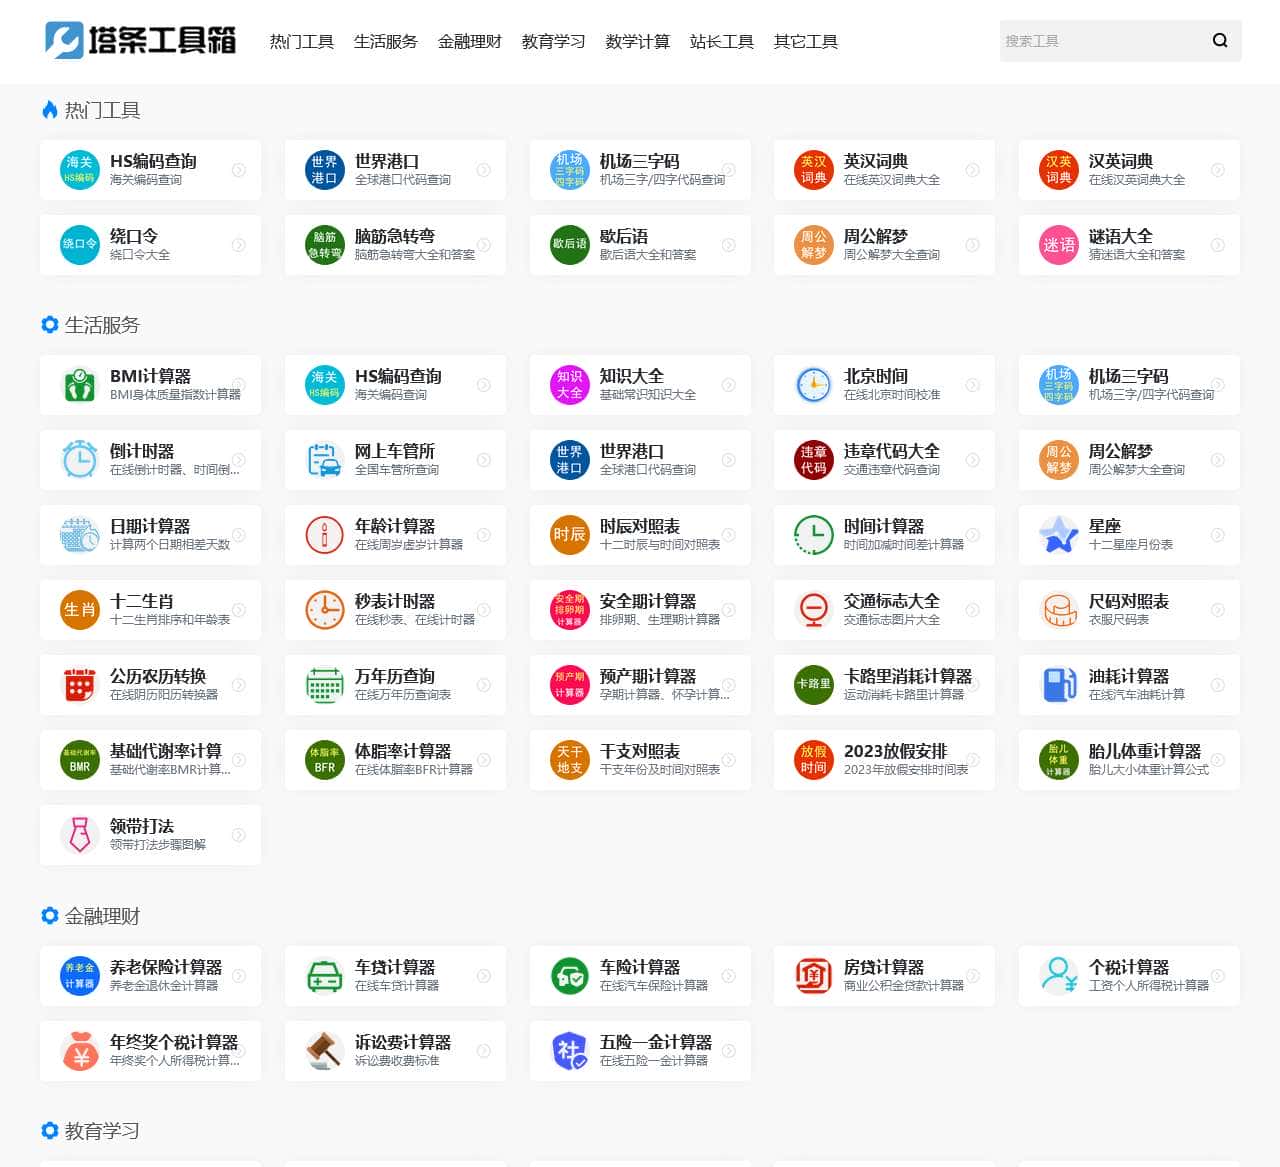The image size is (1280, 1167).
Task: Click the 北京时间 clock icon
Action: [813, 385]
